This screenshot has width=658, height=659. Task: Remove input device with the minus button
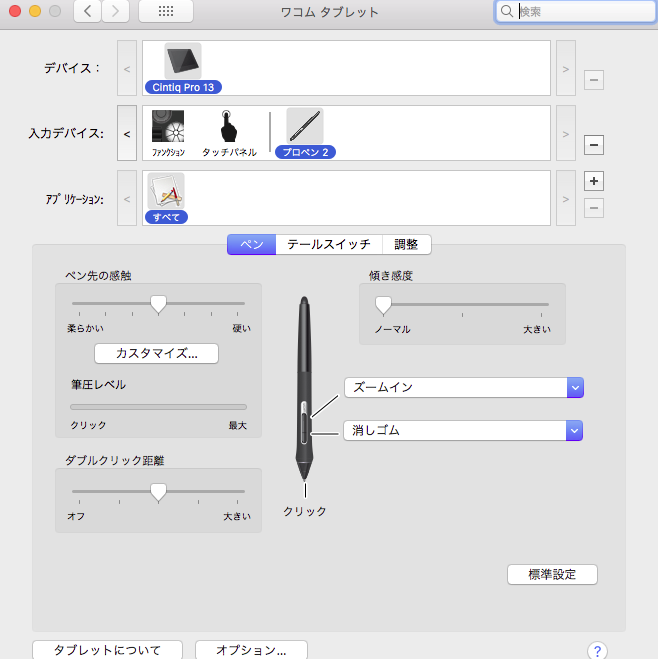[x=593, y=145]
